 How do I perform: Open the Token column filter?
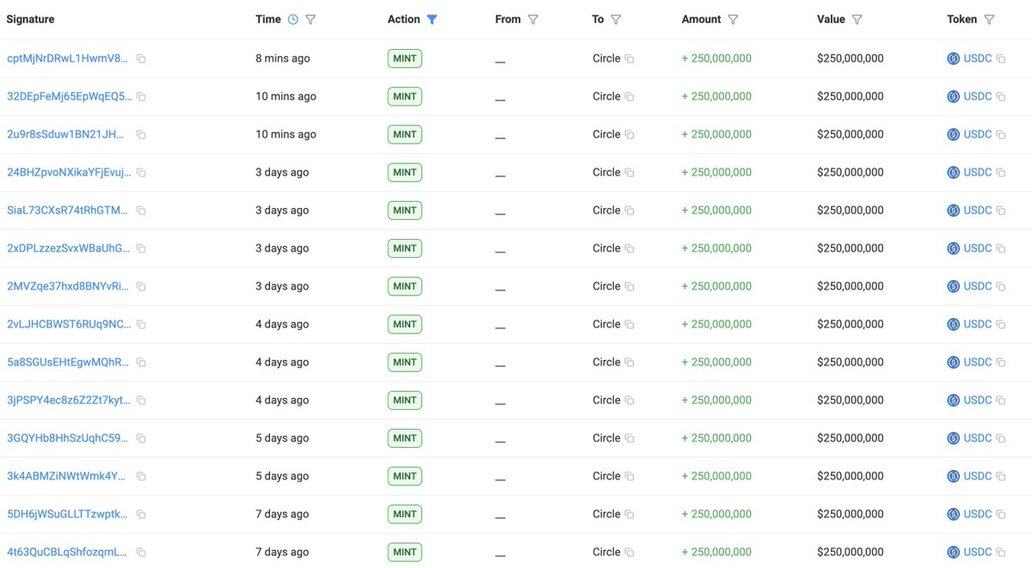click(989, 19)
